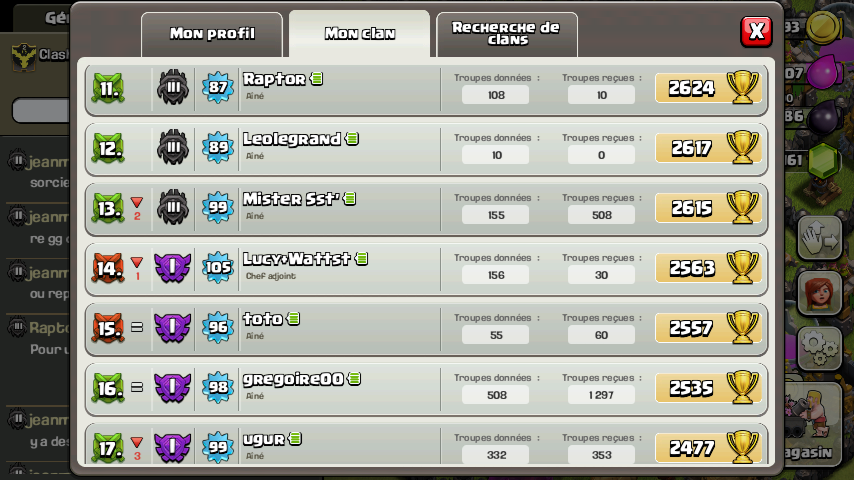854x480 pixels.
Task: Open the settings gears icon
Action: (x=820, y=349)
